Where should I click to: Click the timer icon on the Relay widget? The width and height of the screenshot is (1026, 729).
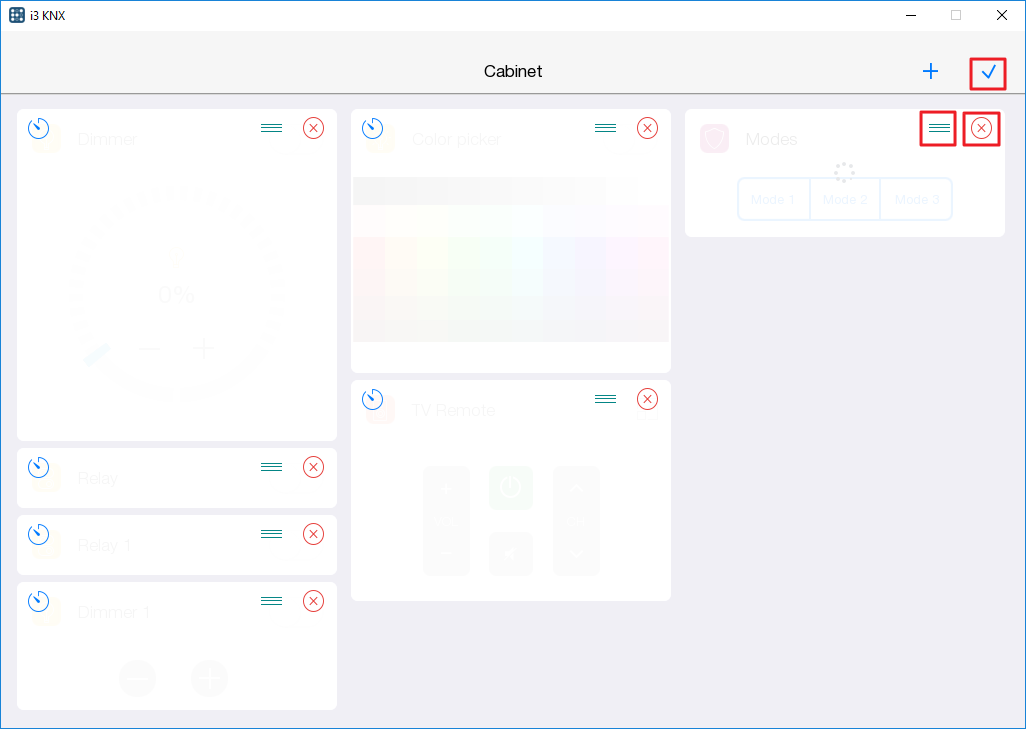pyautogui.click(x=39, y=466)
